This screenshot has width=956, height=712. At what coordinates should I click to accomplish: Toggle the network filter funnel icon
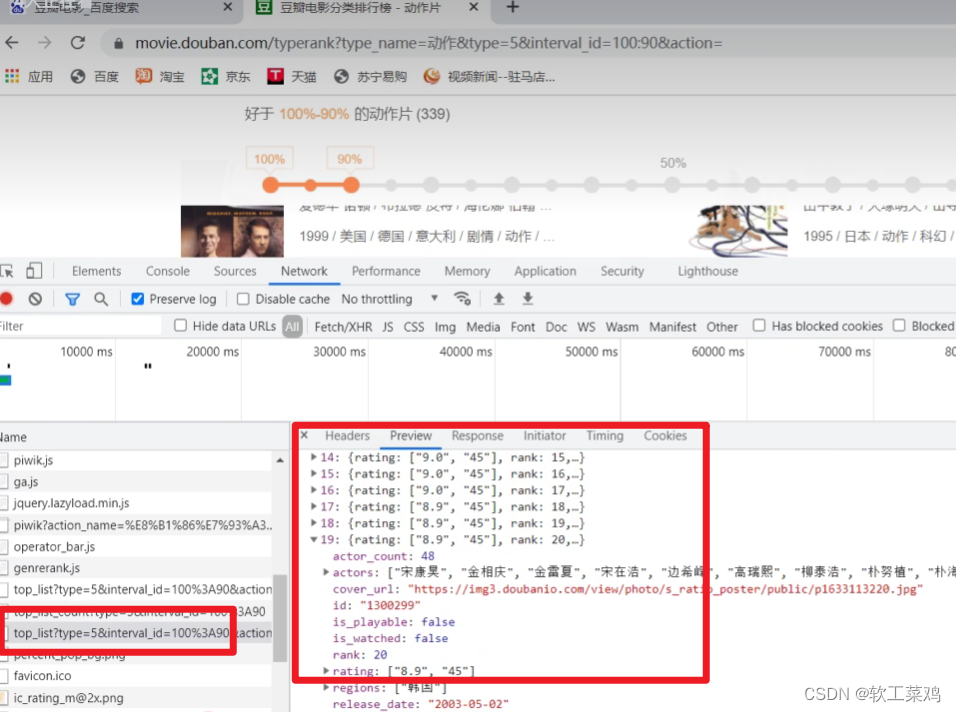click(x=73, y=299)
